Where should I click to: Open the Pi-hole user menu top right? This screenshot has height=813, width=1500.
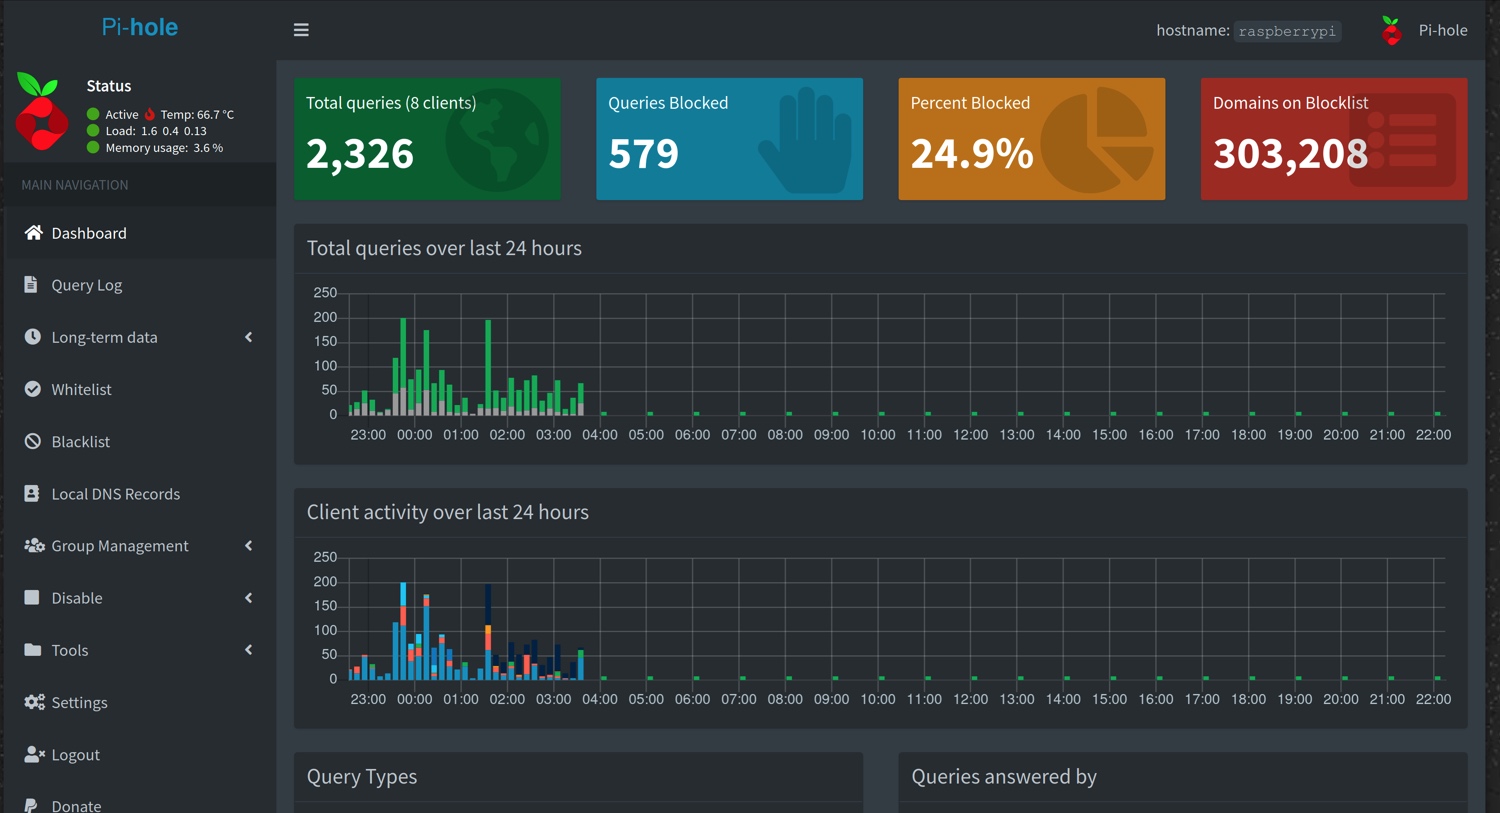point(1424,30)
